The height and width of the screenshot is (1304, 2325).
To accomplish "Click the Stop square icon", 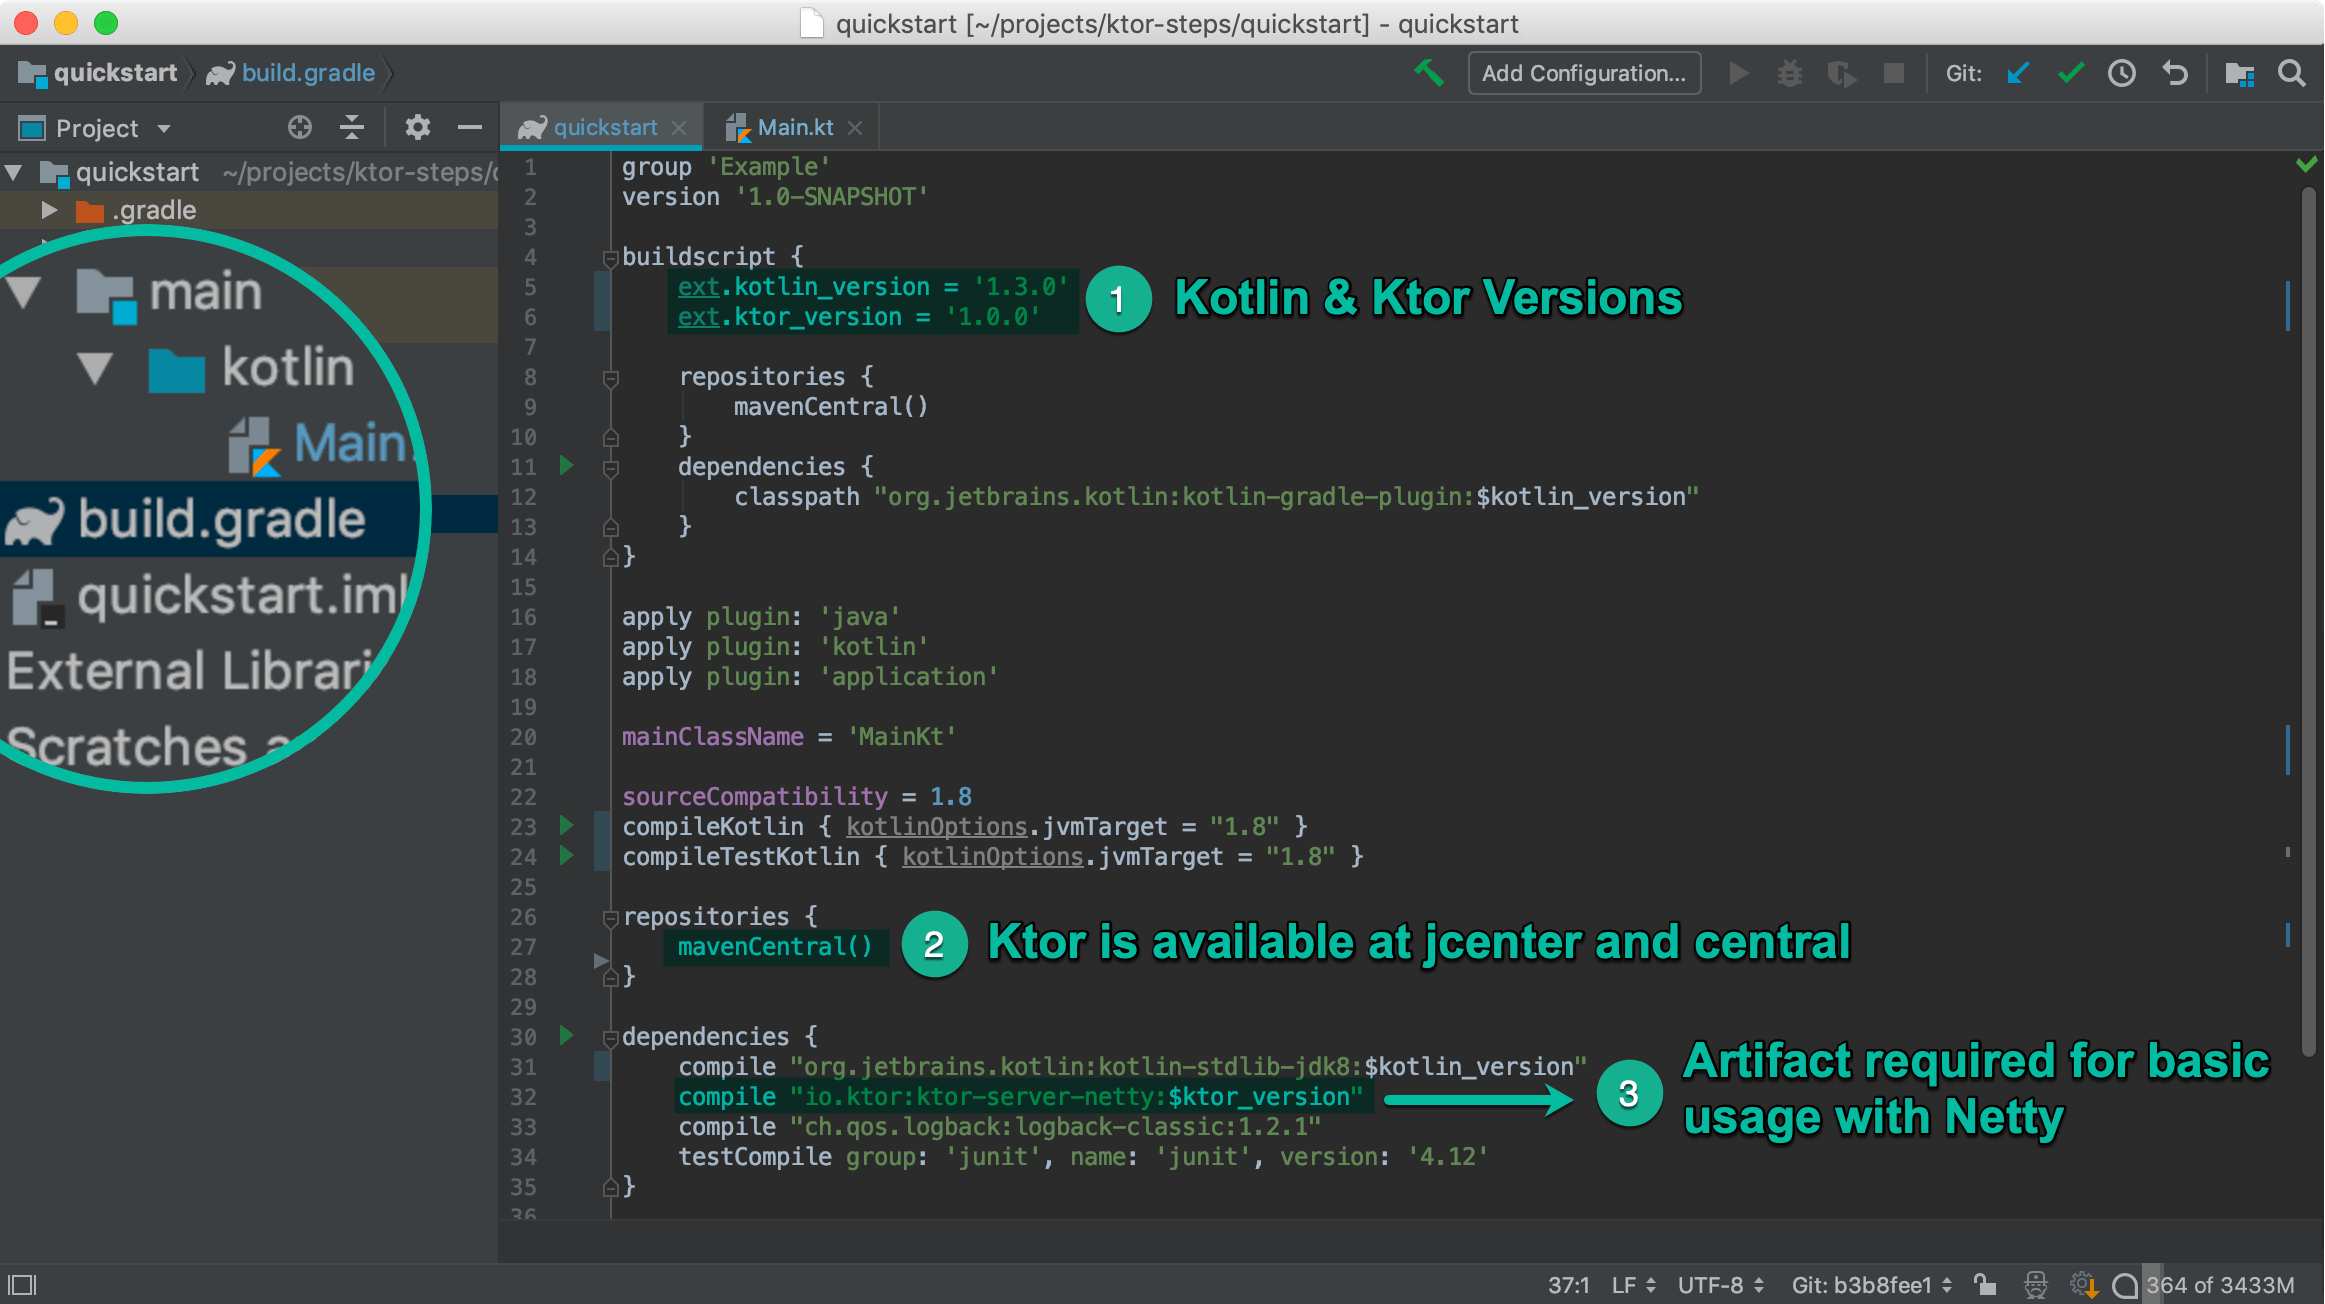I will 1893,73.
